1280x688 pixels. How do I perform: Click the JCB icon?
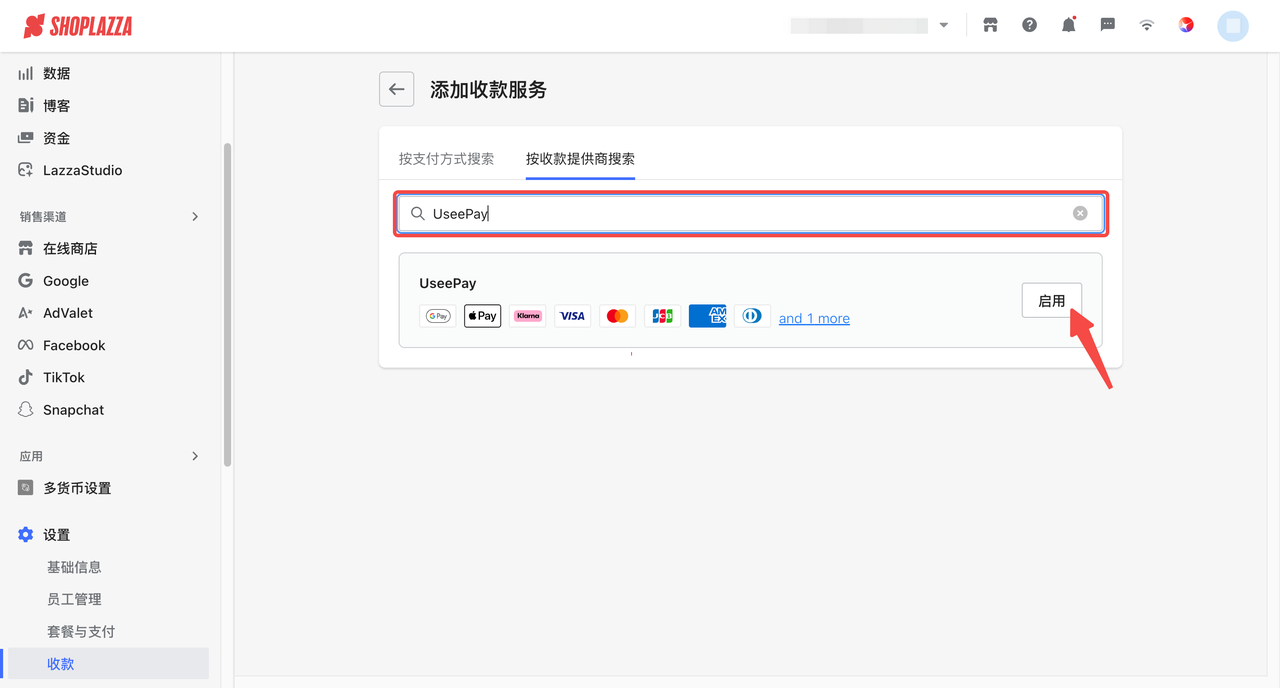click(x=662, y=316)
